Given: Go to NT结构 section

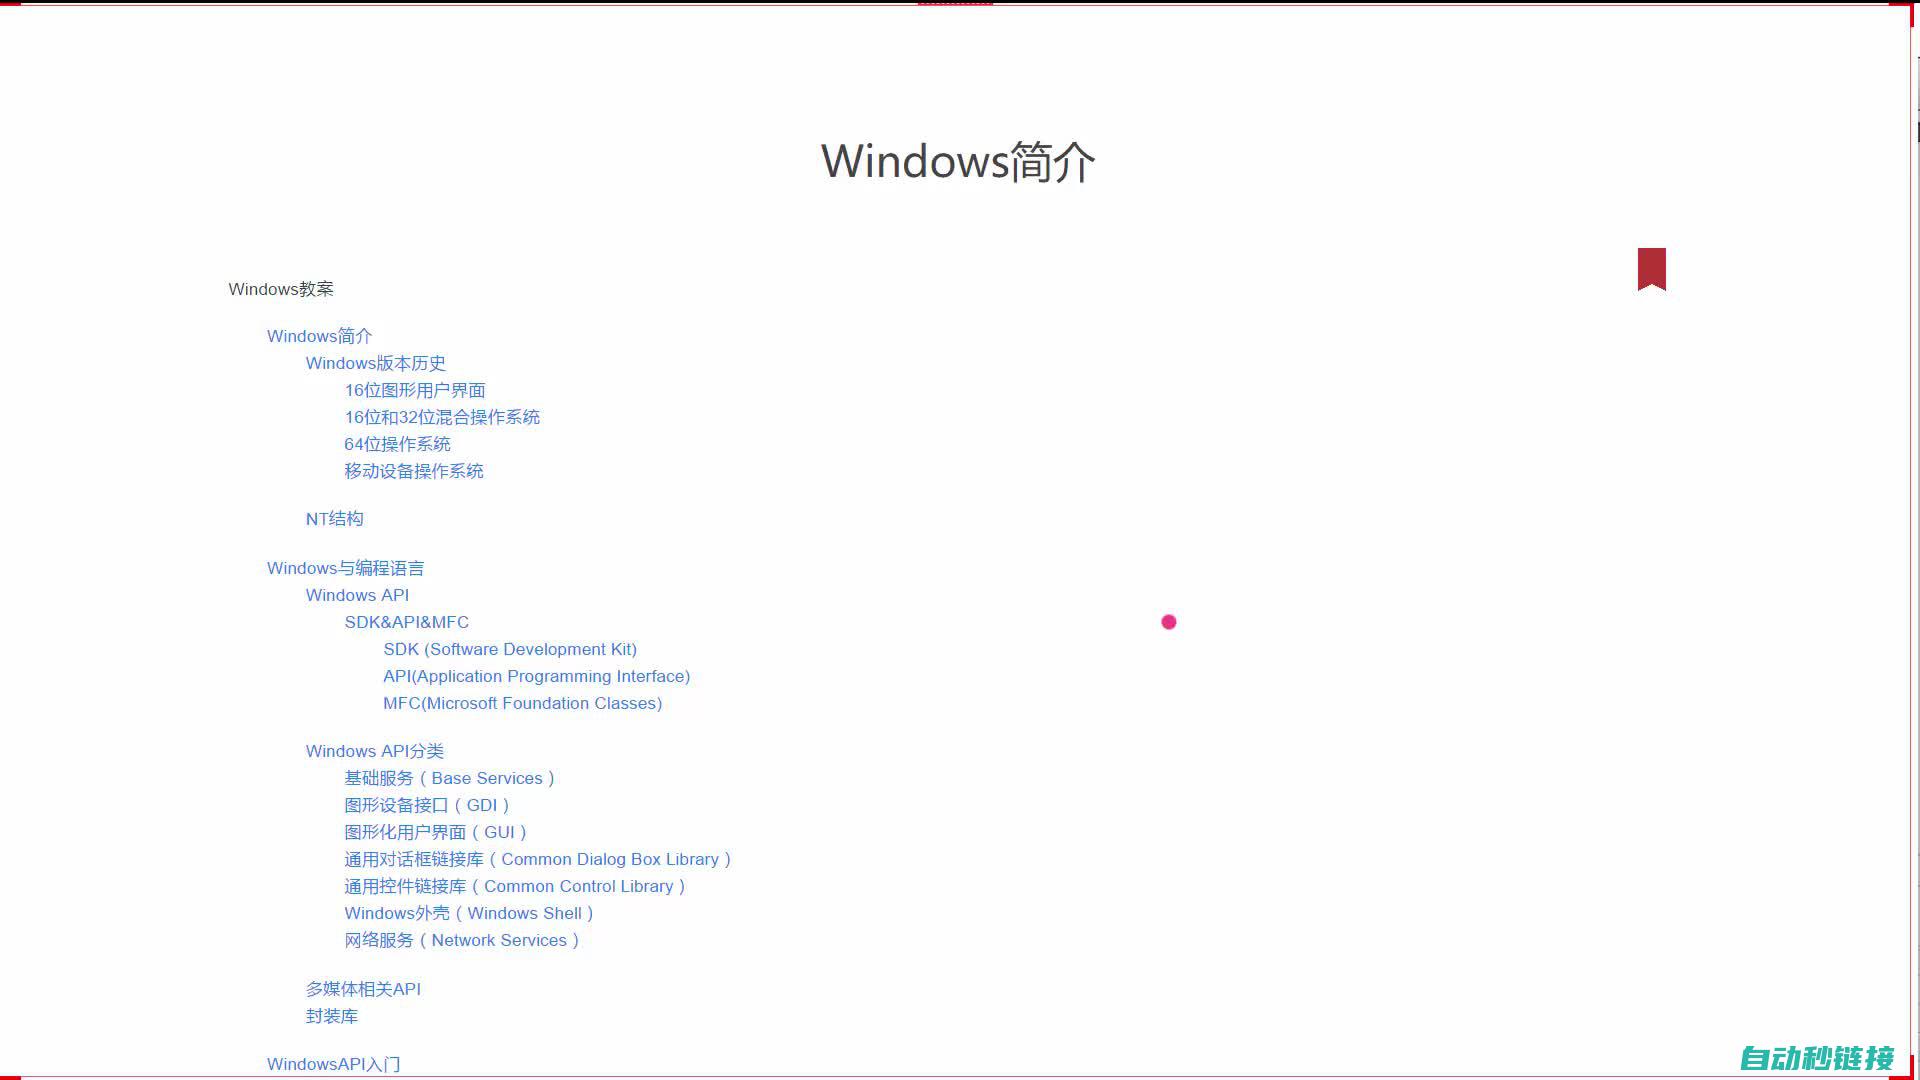Looking at the screenshot, I should tap(335, 519).
